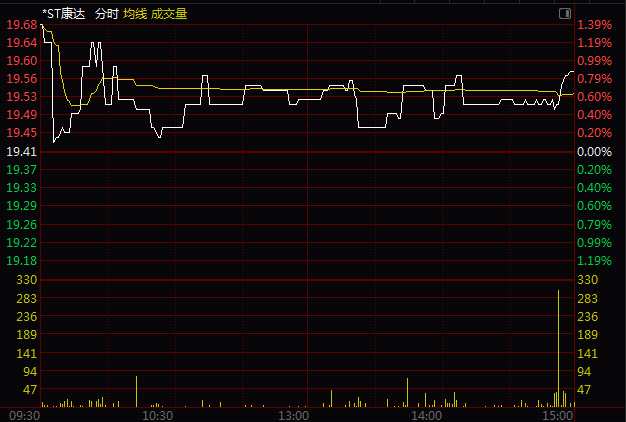Click the 13:00 time axis label
Image resolution: width=626 pixels, height=422 pixels.
[293, 416]
